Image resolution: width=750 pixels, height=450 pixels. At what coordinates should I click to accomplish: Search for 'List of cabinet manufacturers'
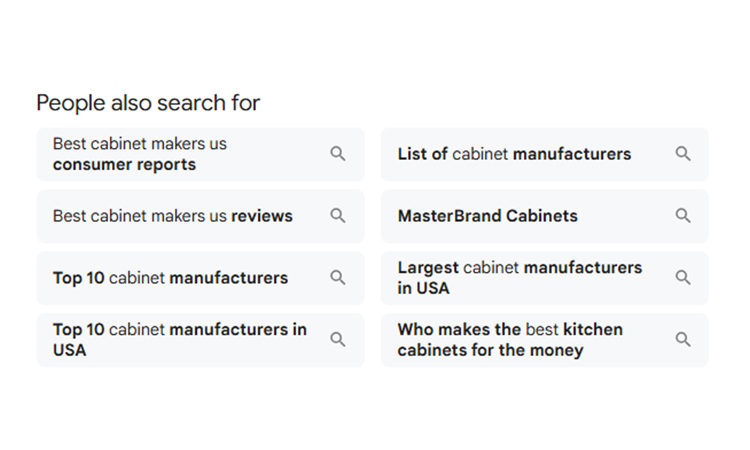(514, 154)
